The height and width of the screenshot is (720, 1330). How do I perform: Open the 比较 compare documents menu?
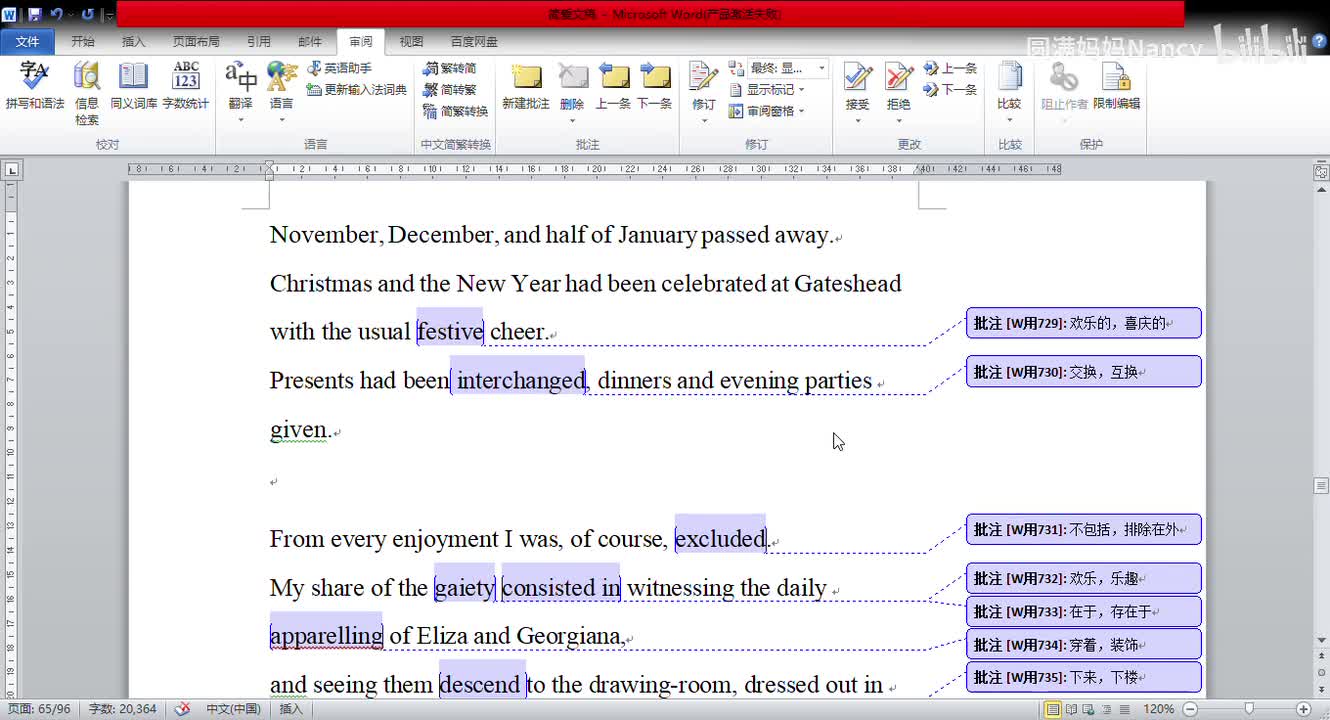coord(1009,92)
